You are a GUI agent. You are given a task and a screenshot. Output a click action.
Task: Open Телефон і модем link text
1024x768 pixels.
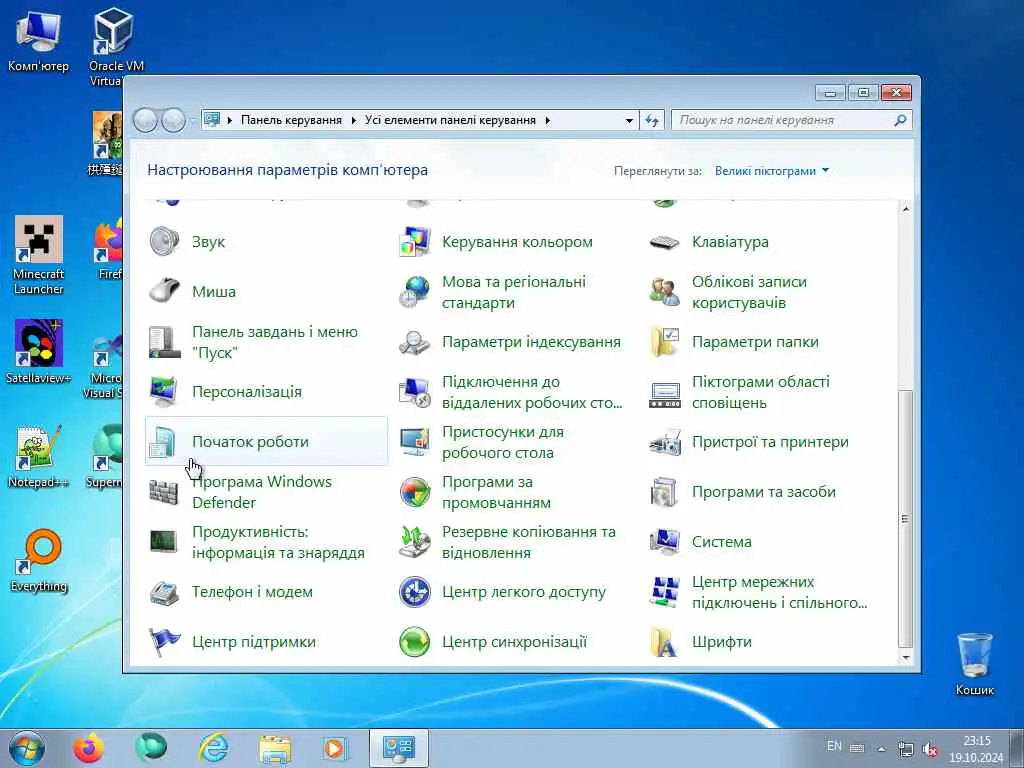point(252,592)
